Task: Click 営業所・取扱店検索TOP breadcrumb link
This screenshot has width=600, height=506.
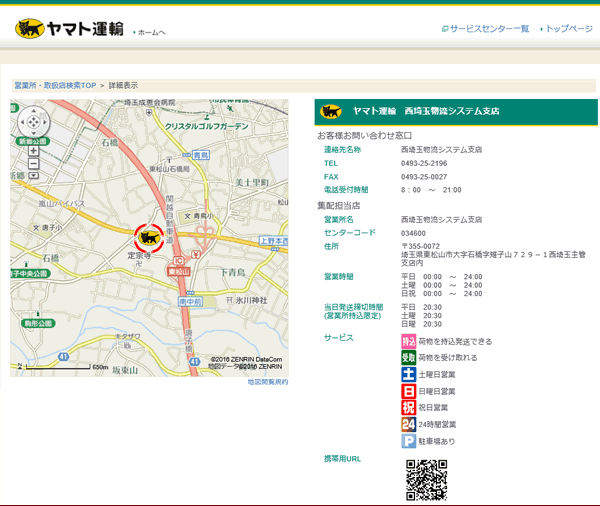Action: 55,86
